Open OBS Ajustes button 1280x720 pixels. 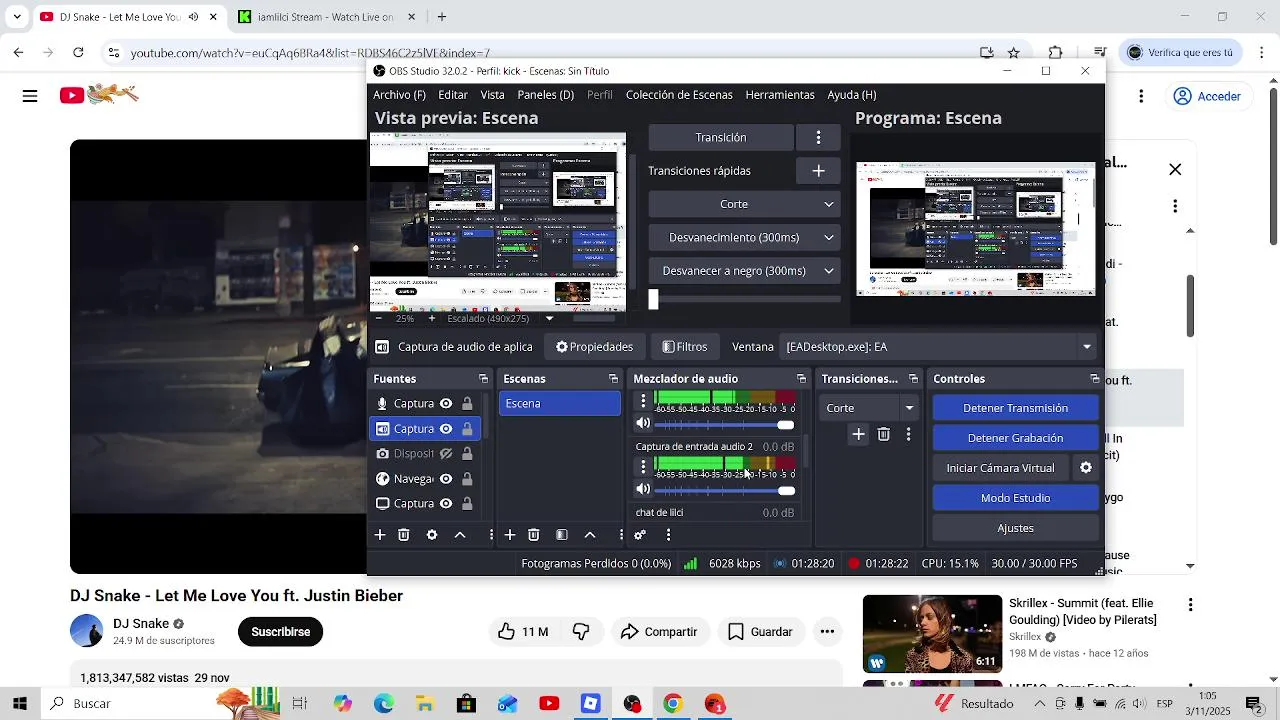[1015, 528]
